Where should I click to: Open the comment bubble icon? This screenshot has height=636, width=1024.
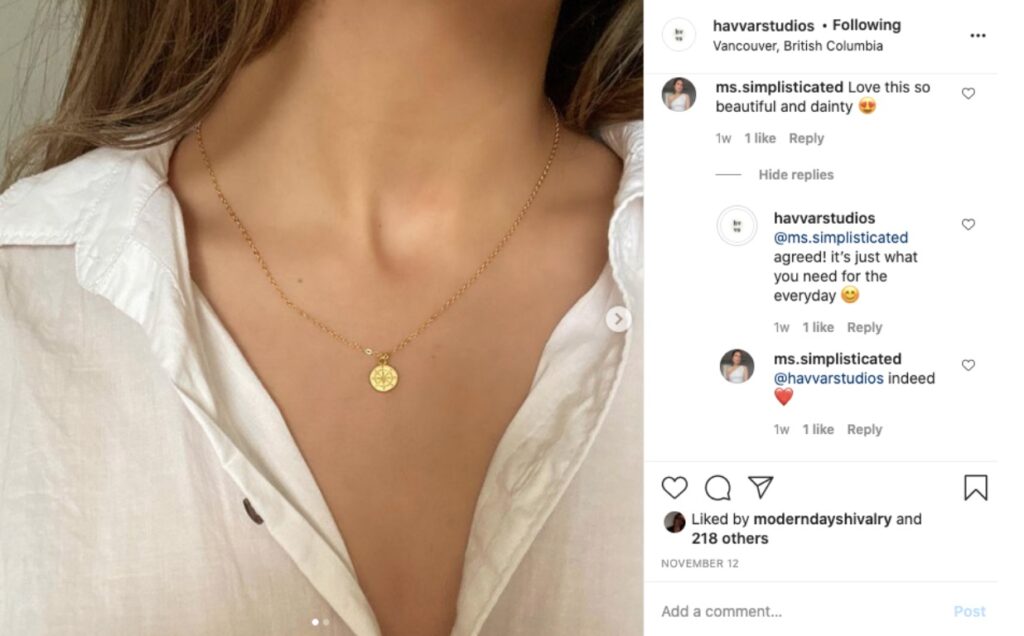click(x=717, y=487)
